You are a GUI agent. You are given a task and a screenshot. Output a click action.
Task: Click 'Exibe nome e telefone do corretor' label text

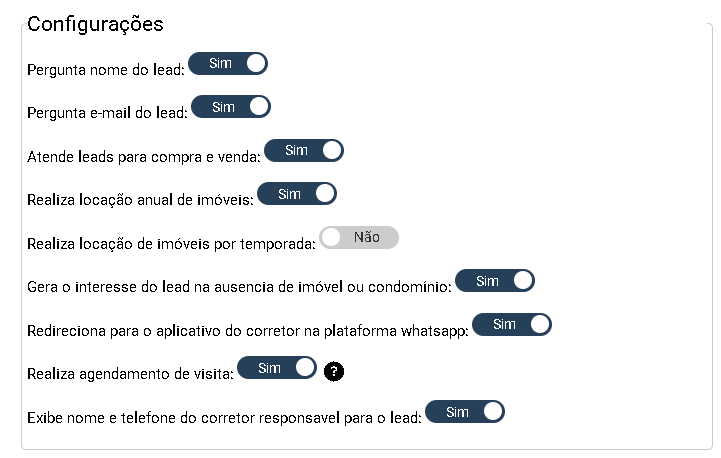pos(225,417)
